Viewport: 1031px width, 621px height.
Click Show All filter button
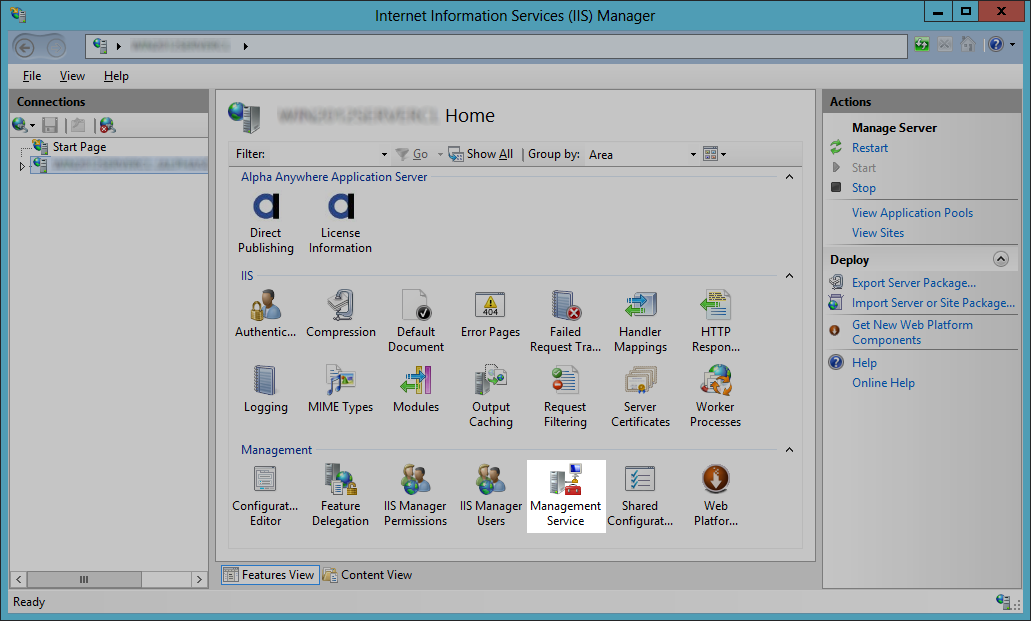click(x=481, y=154)
